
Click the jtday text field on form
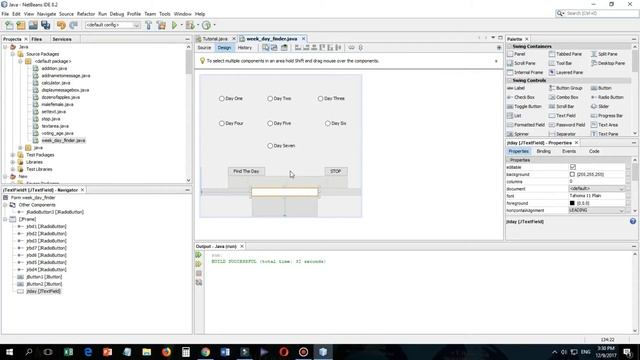(x=284, y=192)
